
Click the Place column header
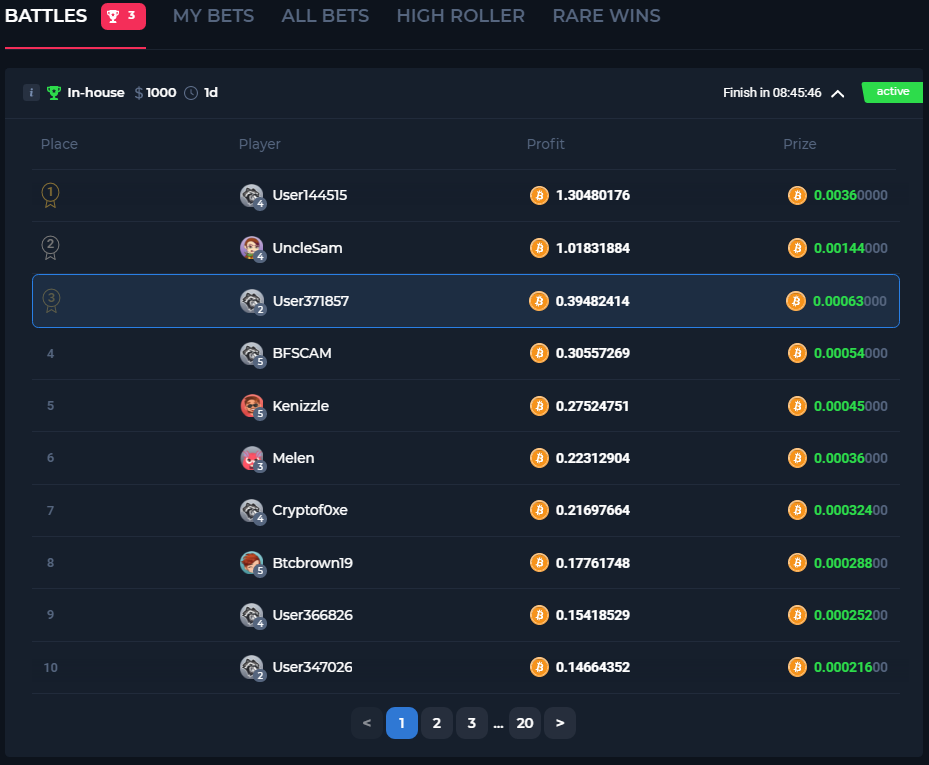tap(59, 144)
